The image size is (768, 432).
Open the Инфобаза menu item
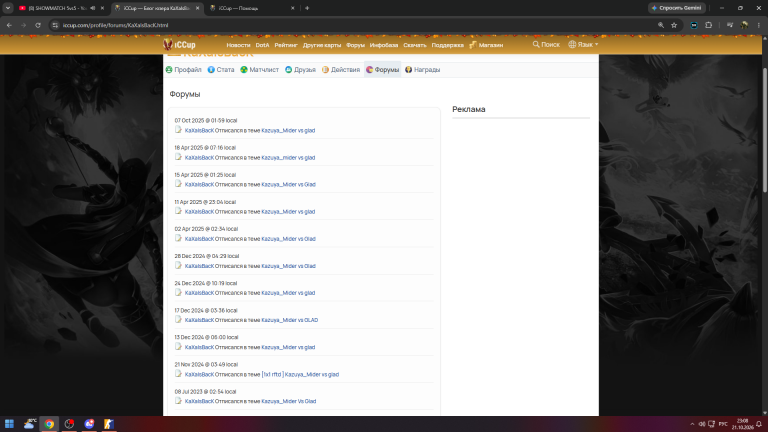pos(384,45)
